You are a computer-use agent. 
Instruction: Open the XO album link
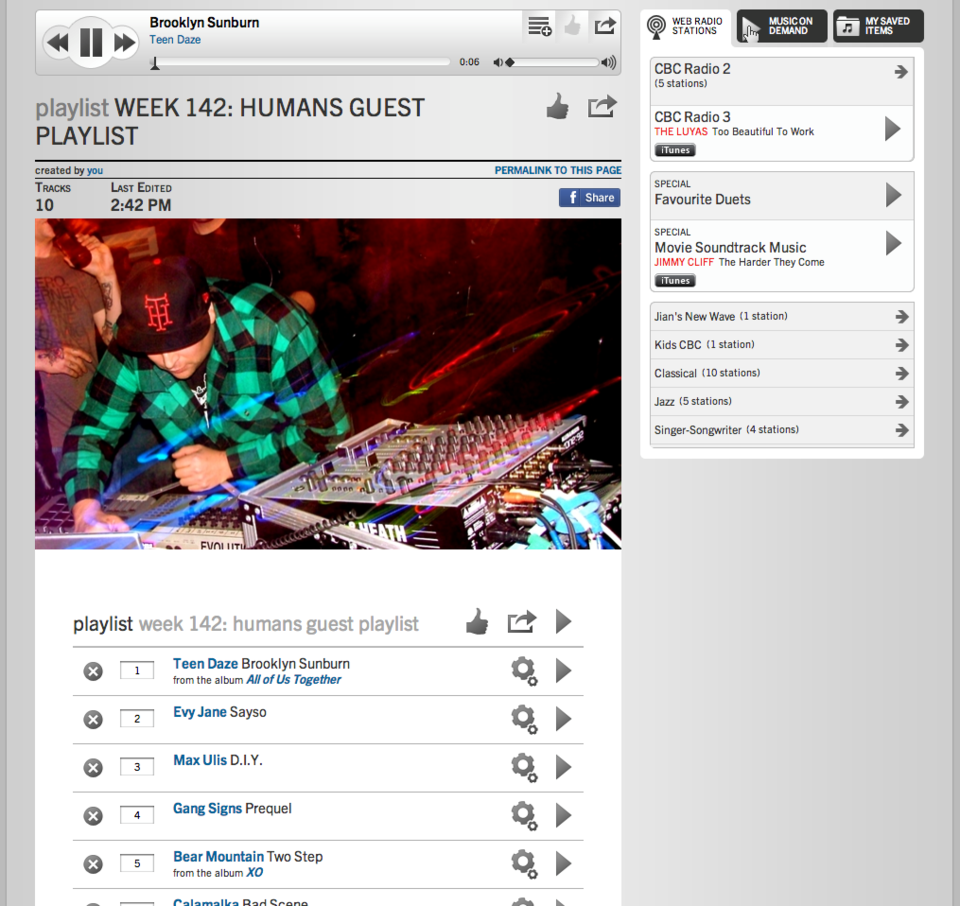click(x=255, y=872)
